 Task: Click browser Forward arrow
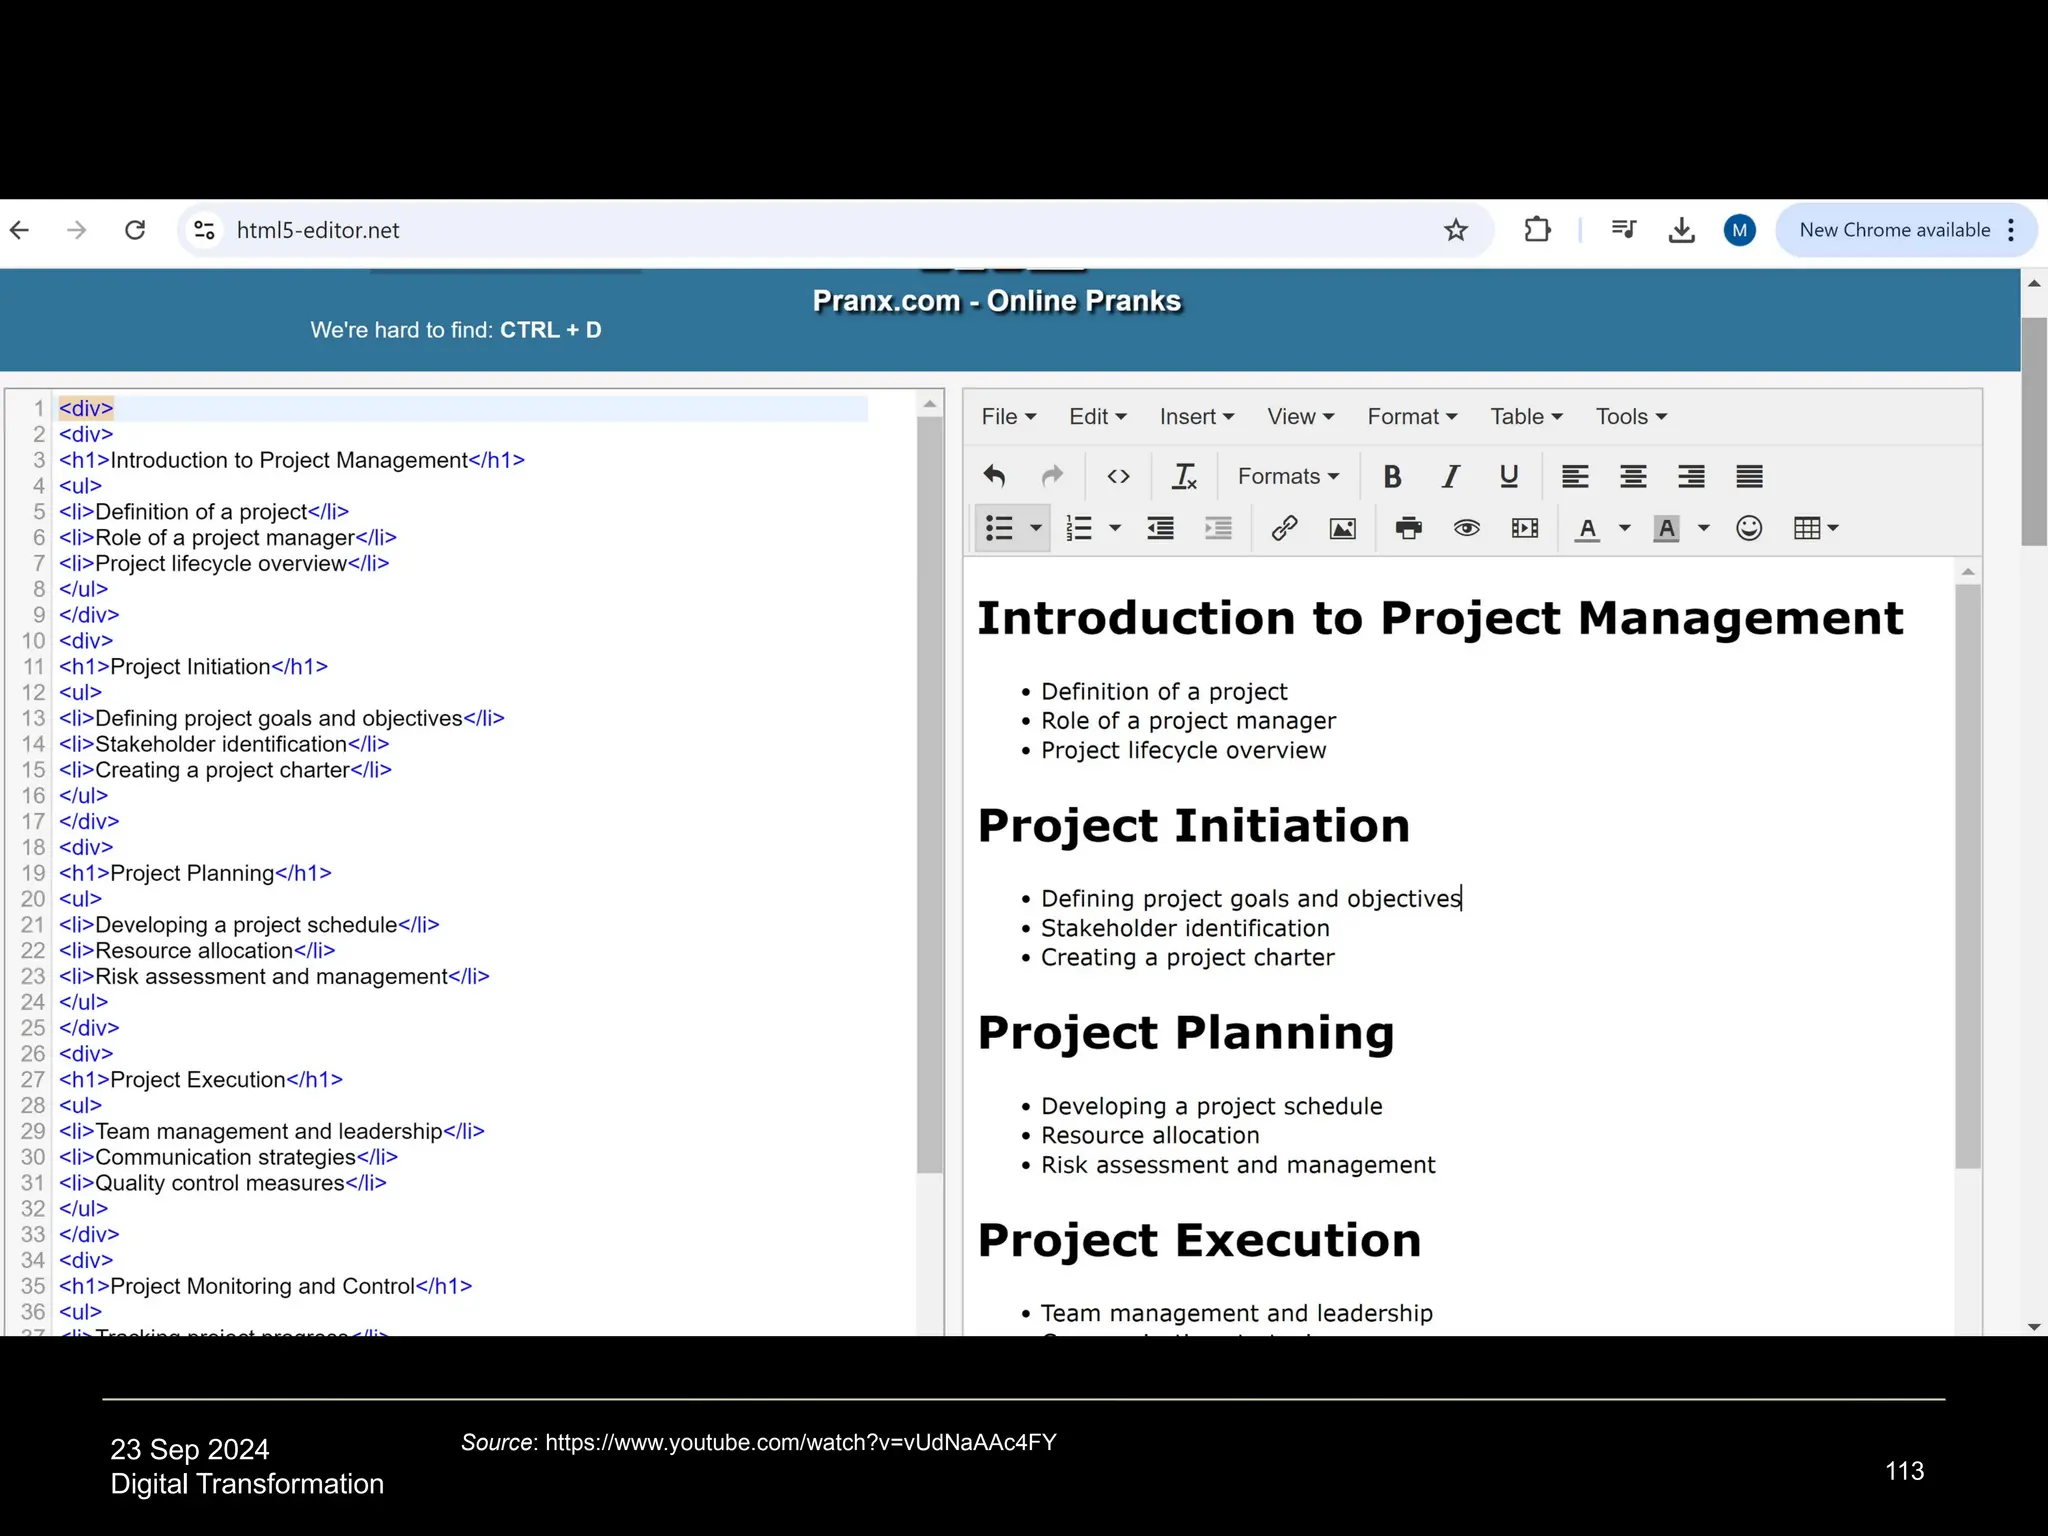[77, 230]
